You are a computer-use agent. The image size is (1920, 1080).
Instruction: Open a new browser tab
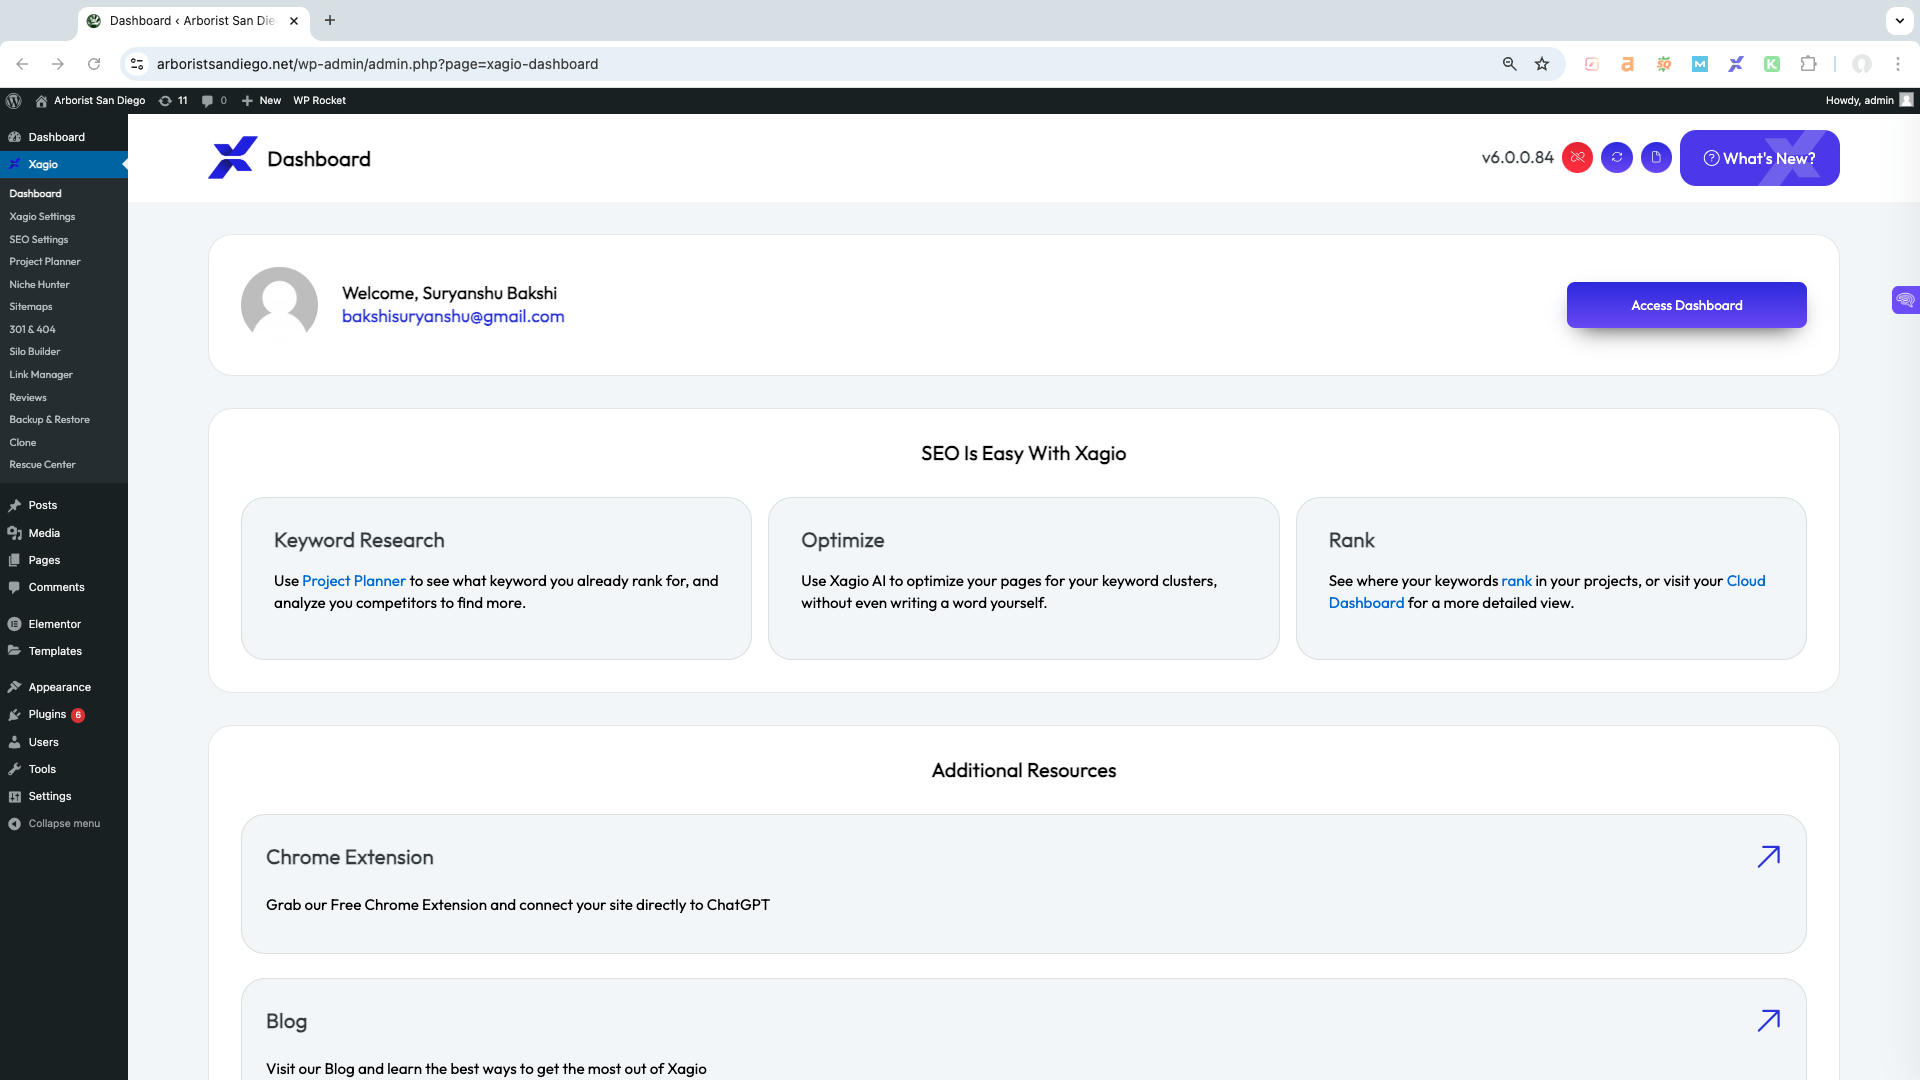[x=330, y=20]
